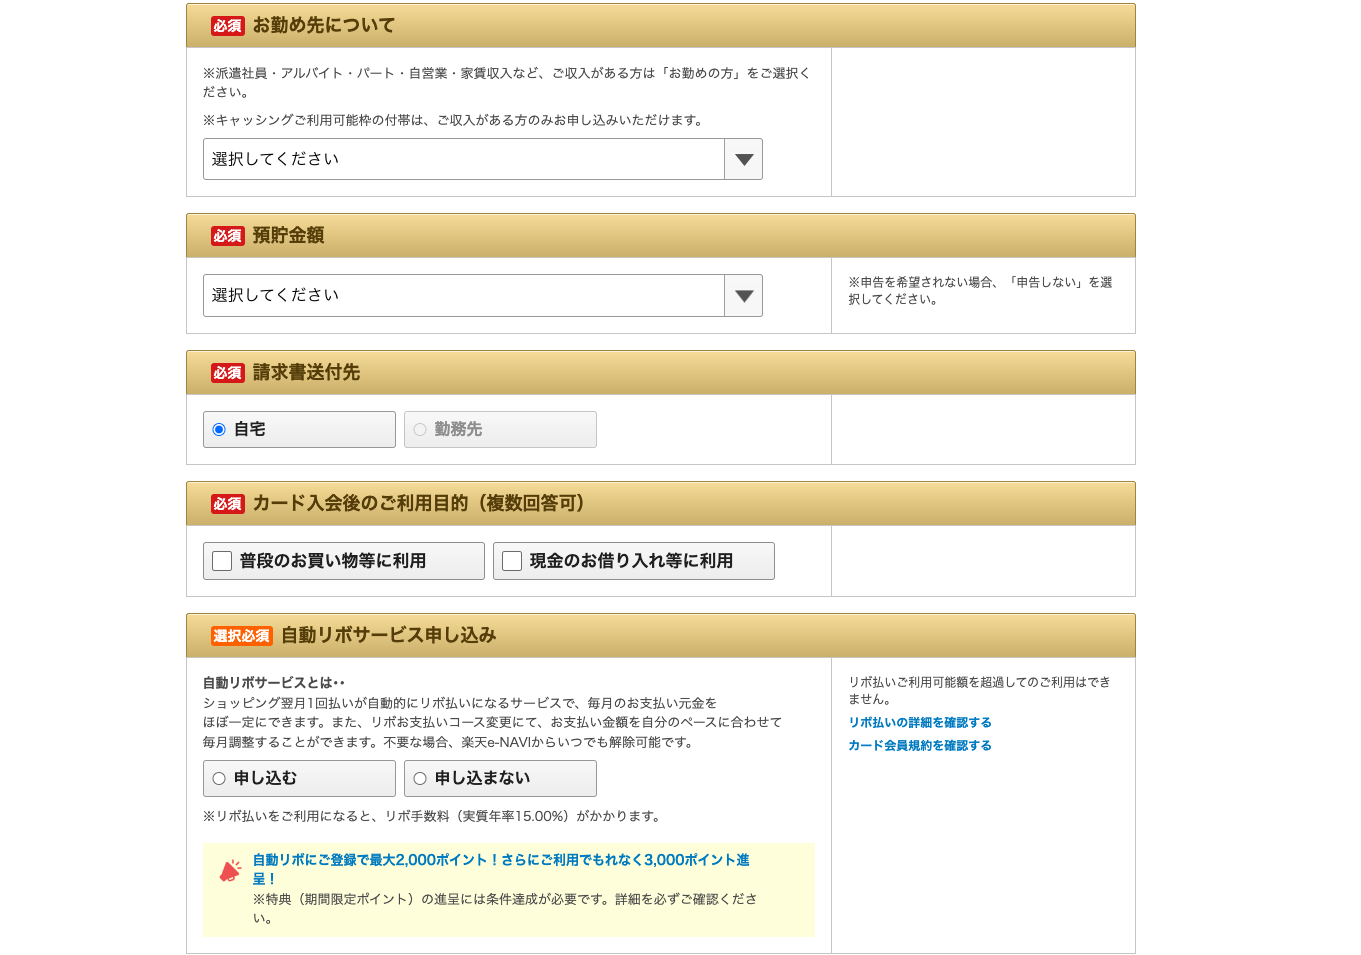Click the 必須 badge next to 請求書送付先
The width and height of the screenshot is (1361, 955).
click(228, 372)
